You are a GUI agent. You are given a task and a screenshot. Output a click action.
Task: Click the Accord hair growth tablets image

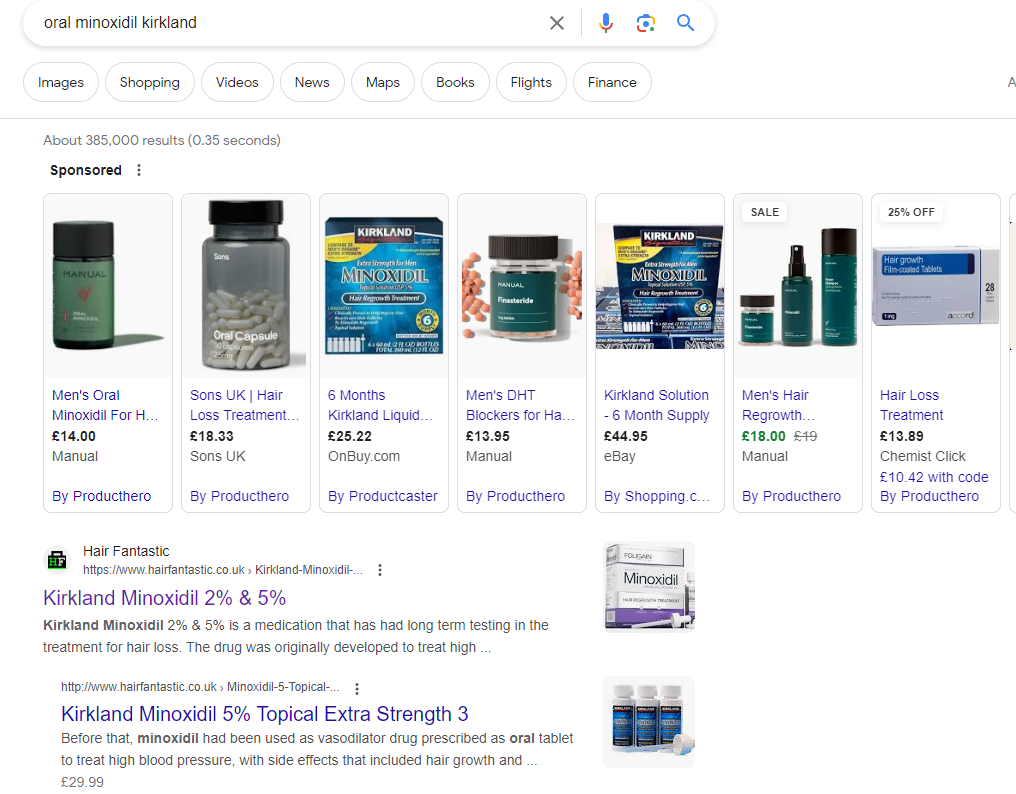coord(936,286)
